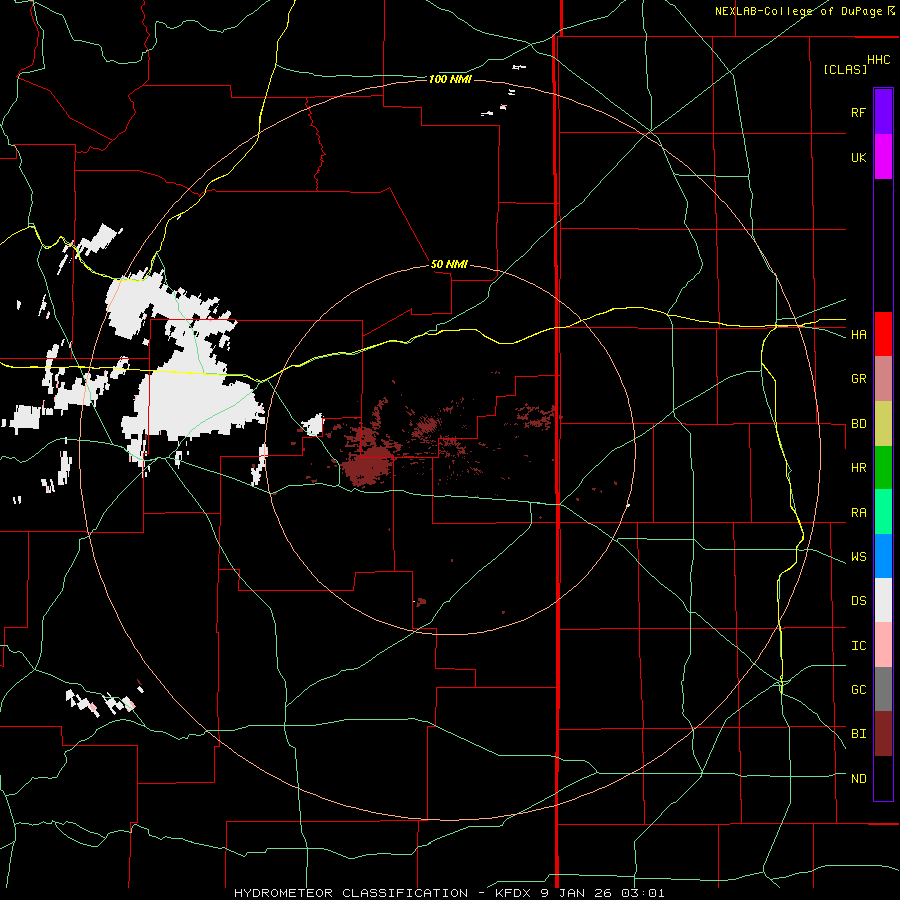
Task: Select the IC pink legend swatch
Action: point(883,645)
